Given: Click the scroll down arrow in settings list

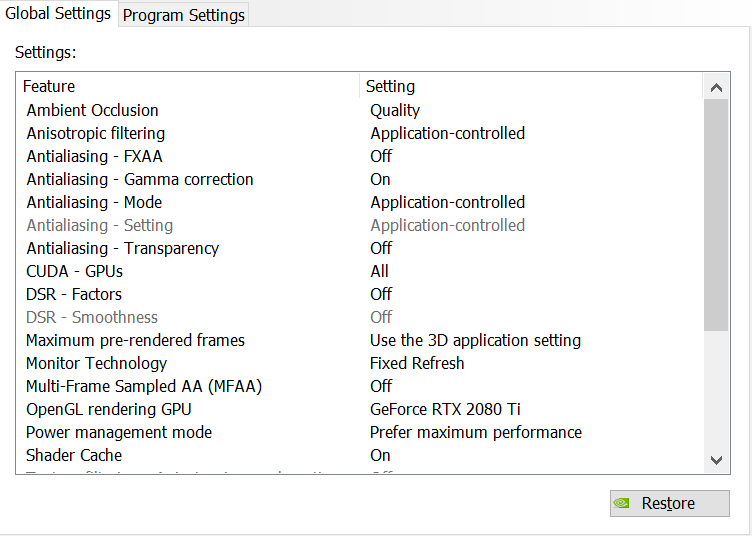Looking at the screenshot, I should 716,460.
